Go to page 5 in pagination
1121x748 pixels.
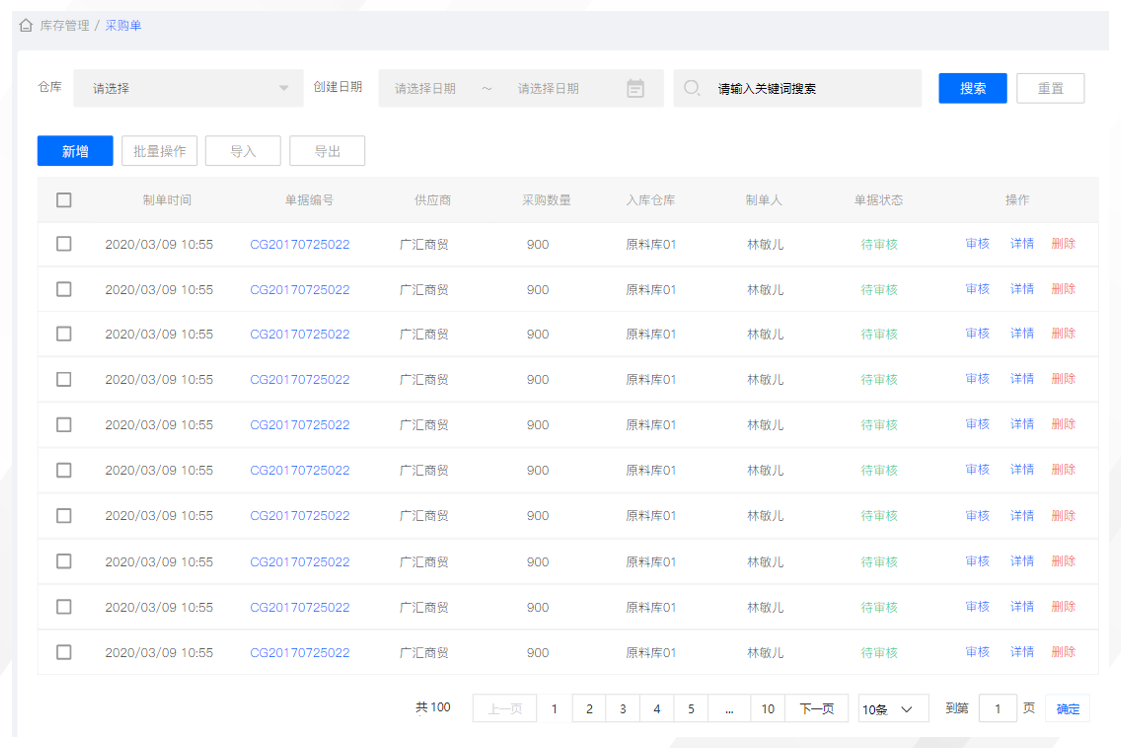tap(691, 709)
